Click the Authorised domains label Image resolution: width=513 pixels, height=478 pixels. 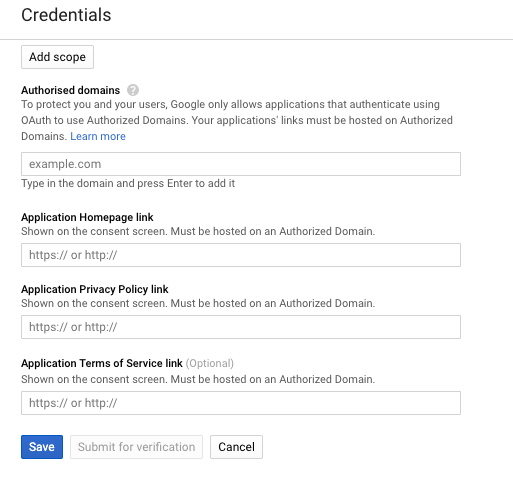pyautogui.click(x=70, y=90)
